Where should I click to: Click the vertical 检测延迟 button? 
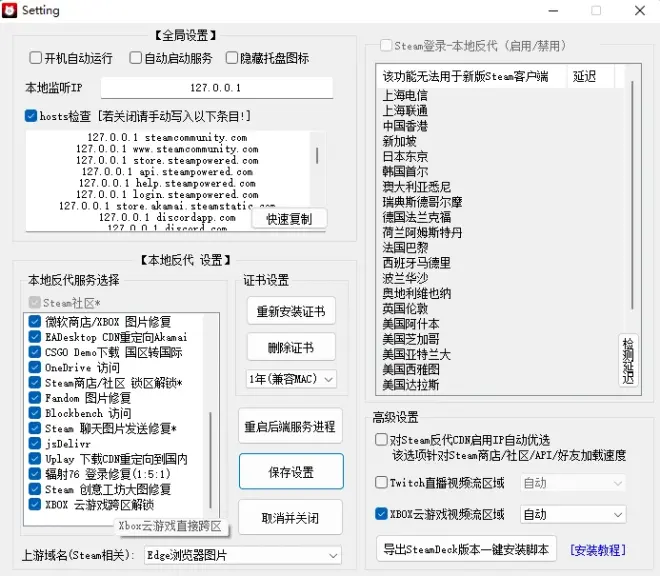pos(628,360)
